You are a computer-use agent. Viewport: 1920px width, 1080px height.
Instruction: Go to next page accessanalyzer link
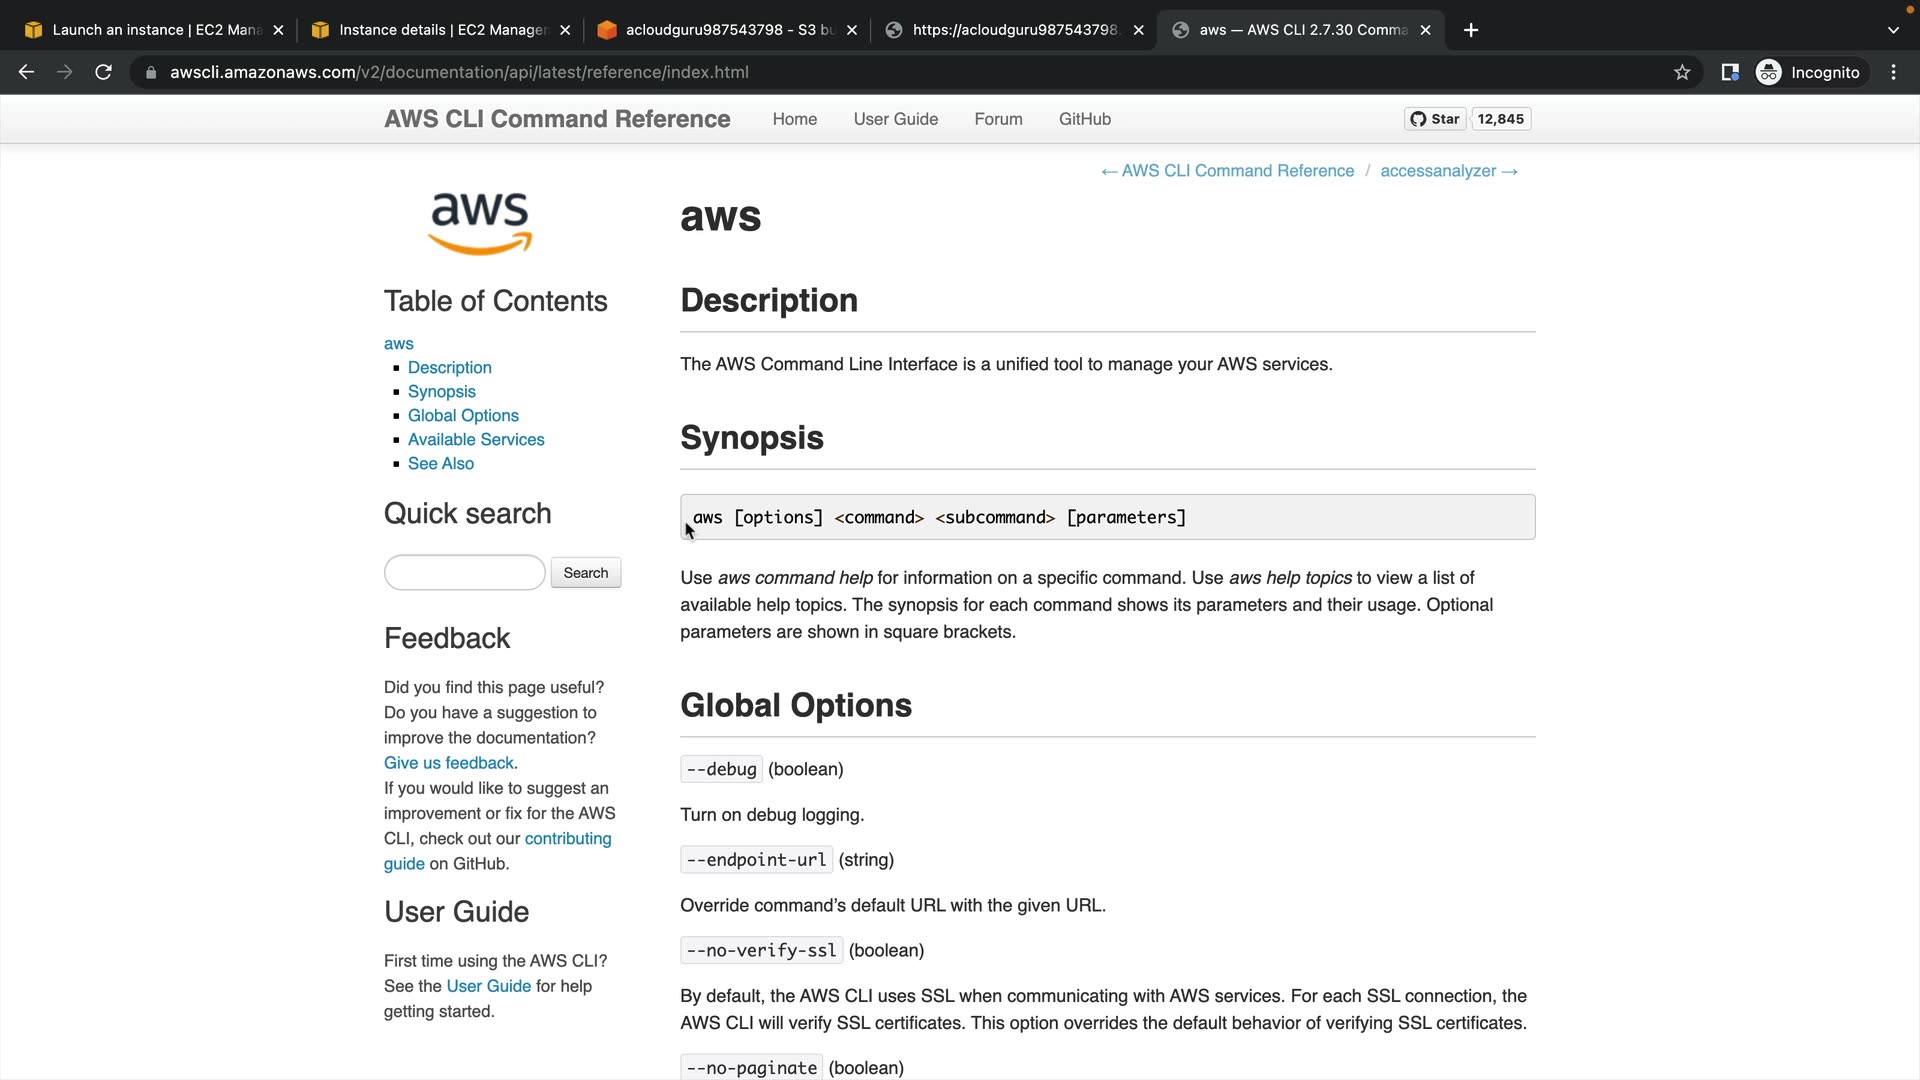(x=1448, y=171)
